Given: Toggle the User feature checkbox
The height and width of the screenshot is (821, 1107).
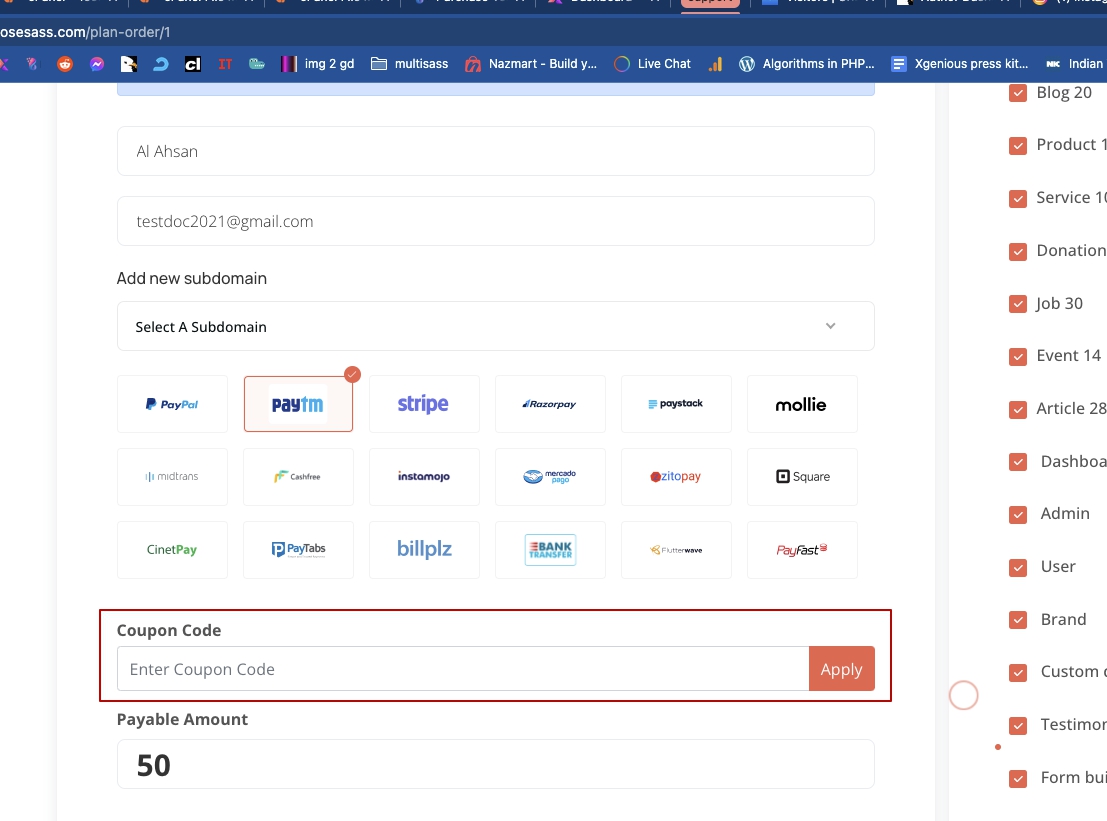Looking at the screenshot, I should (1018, 568).
